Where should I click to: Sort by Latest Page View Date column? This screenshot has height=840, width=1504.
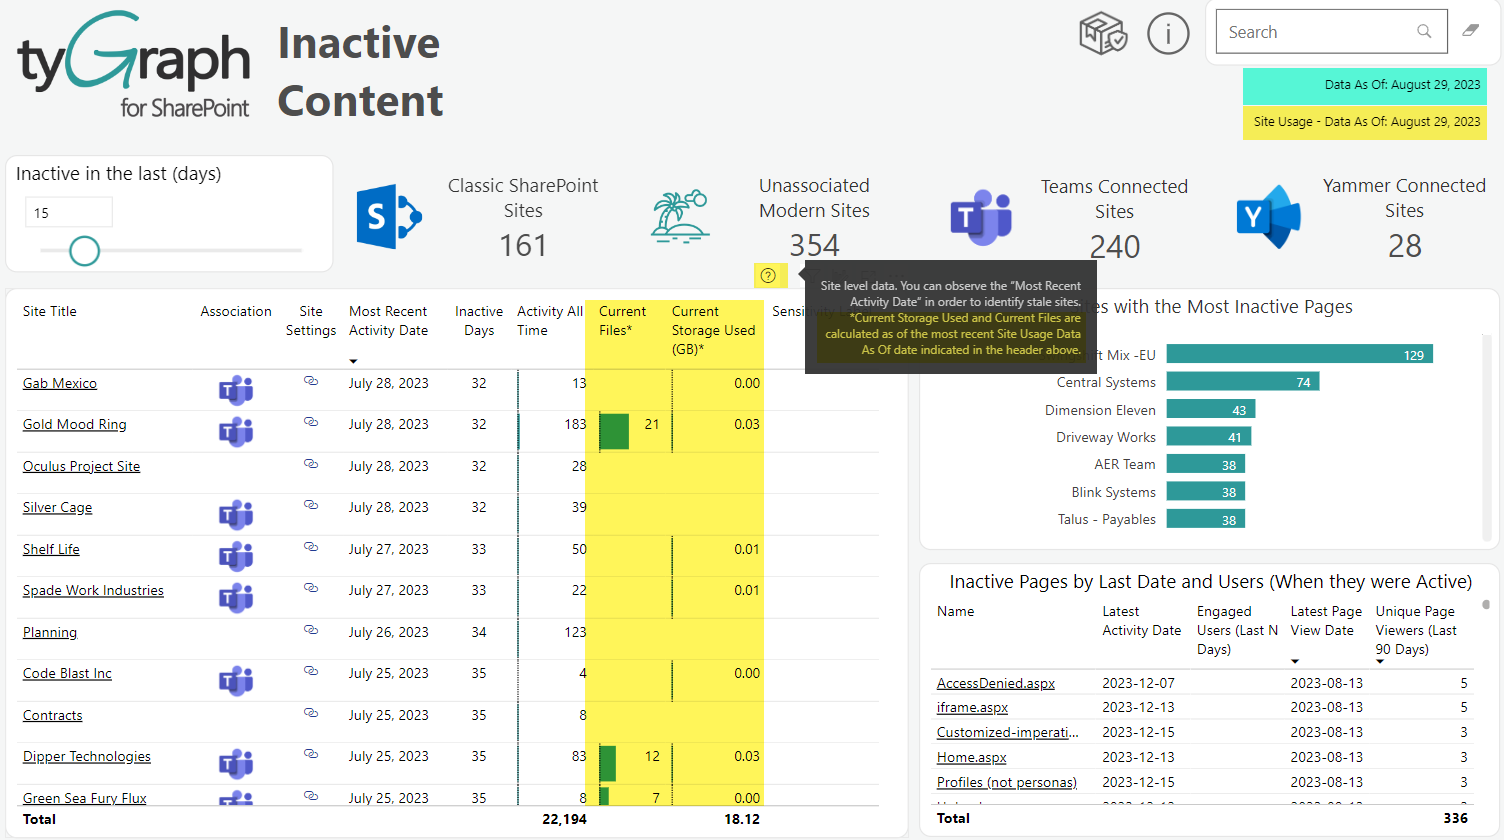(1325, 621)
